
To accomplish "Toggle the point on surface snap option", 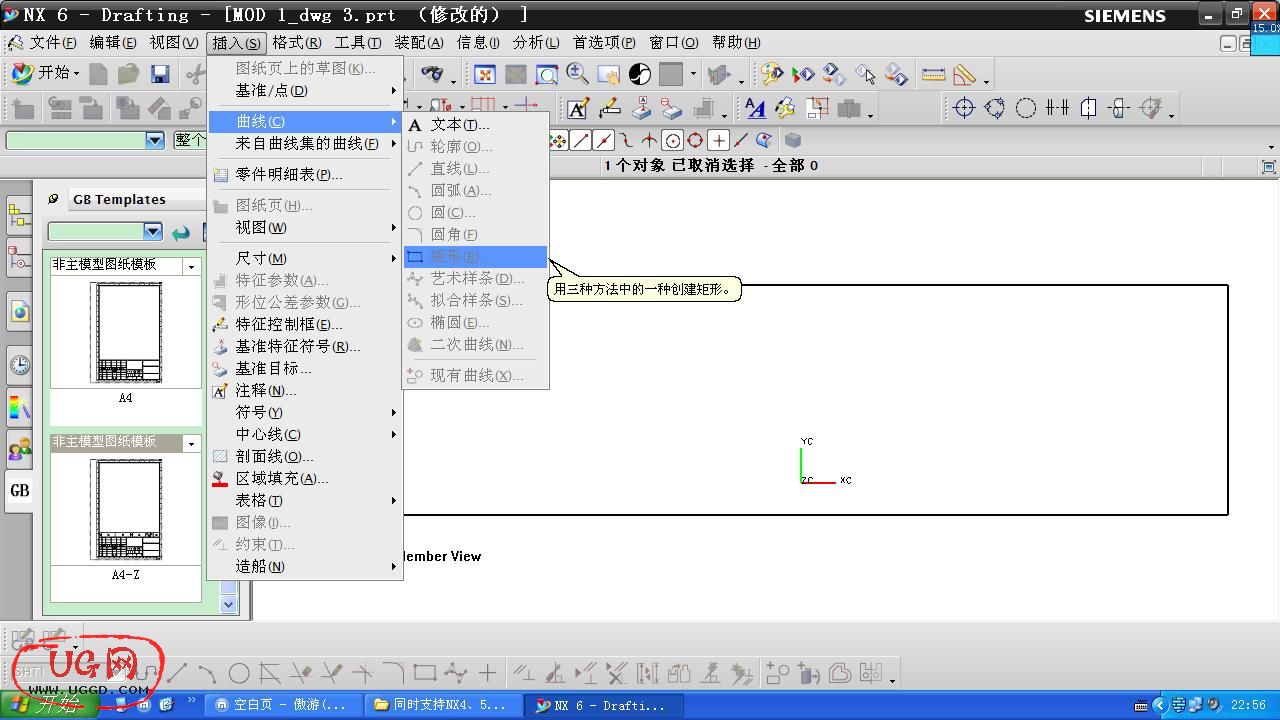I will coord(764,141).
